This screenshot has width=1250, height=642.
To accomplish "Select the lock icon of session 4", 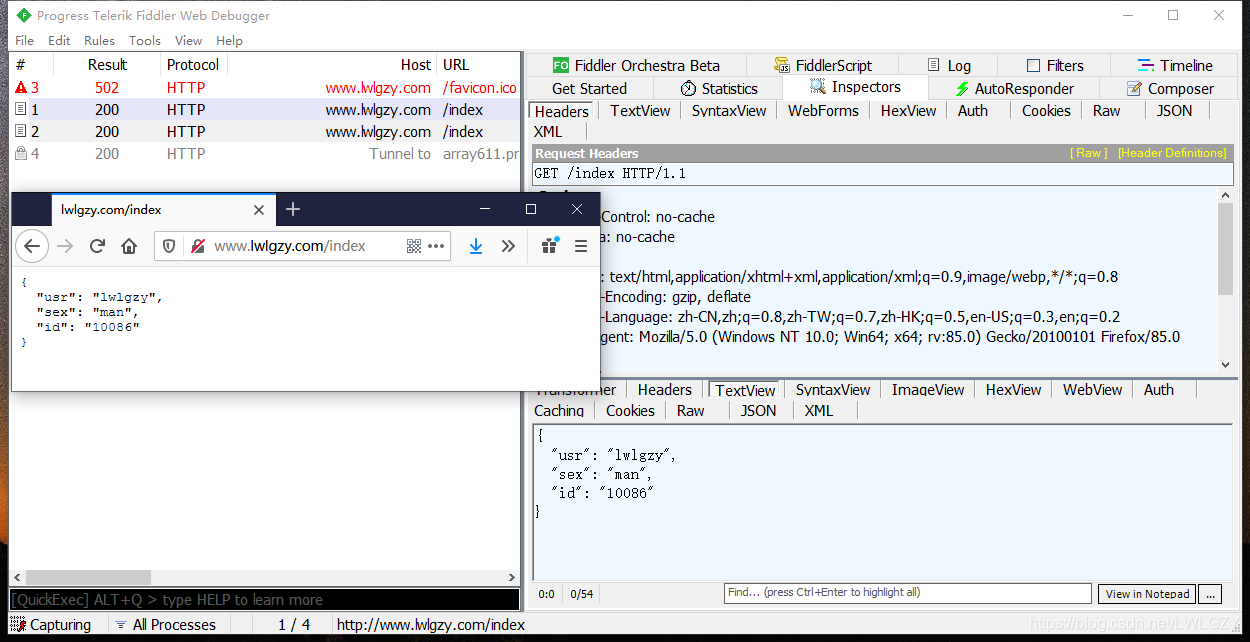I will click(21, 154).
